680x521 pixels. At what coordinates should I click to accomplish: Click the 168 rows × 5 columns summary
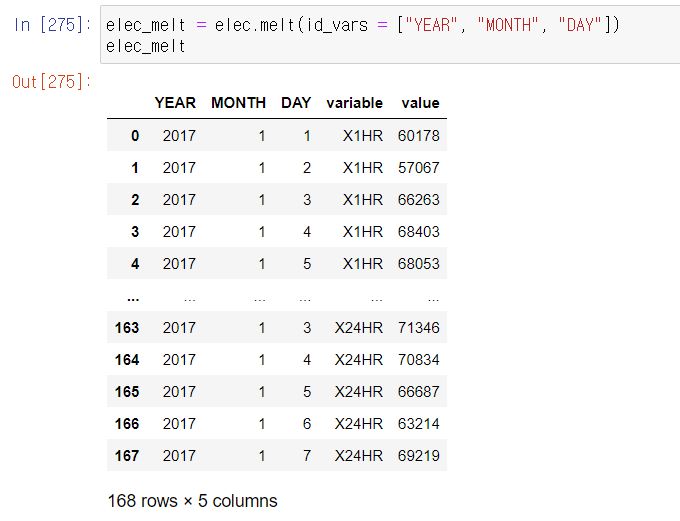point(193,501)
